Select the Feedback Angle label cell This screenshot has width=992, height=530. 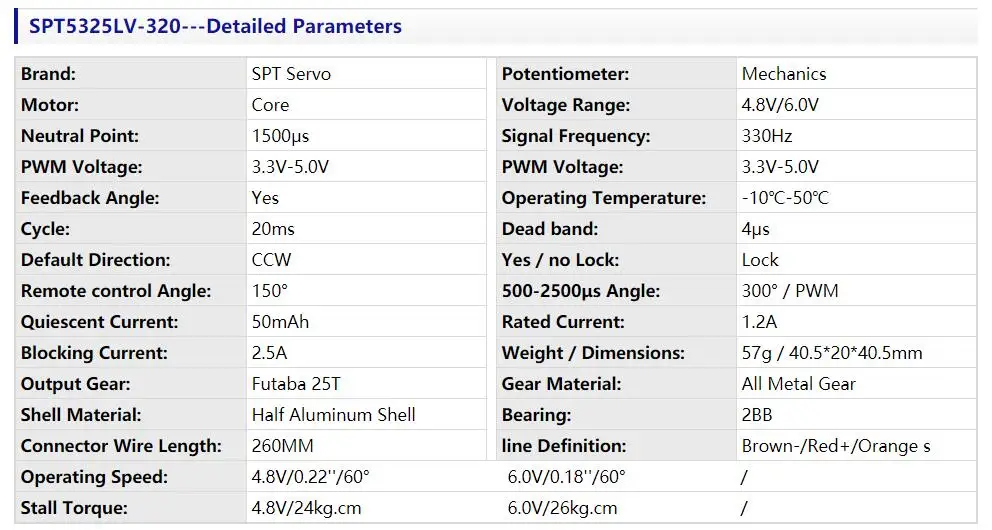pyautogui.click(x=90, y=198)
